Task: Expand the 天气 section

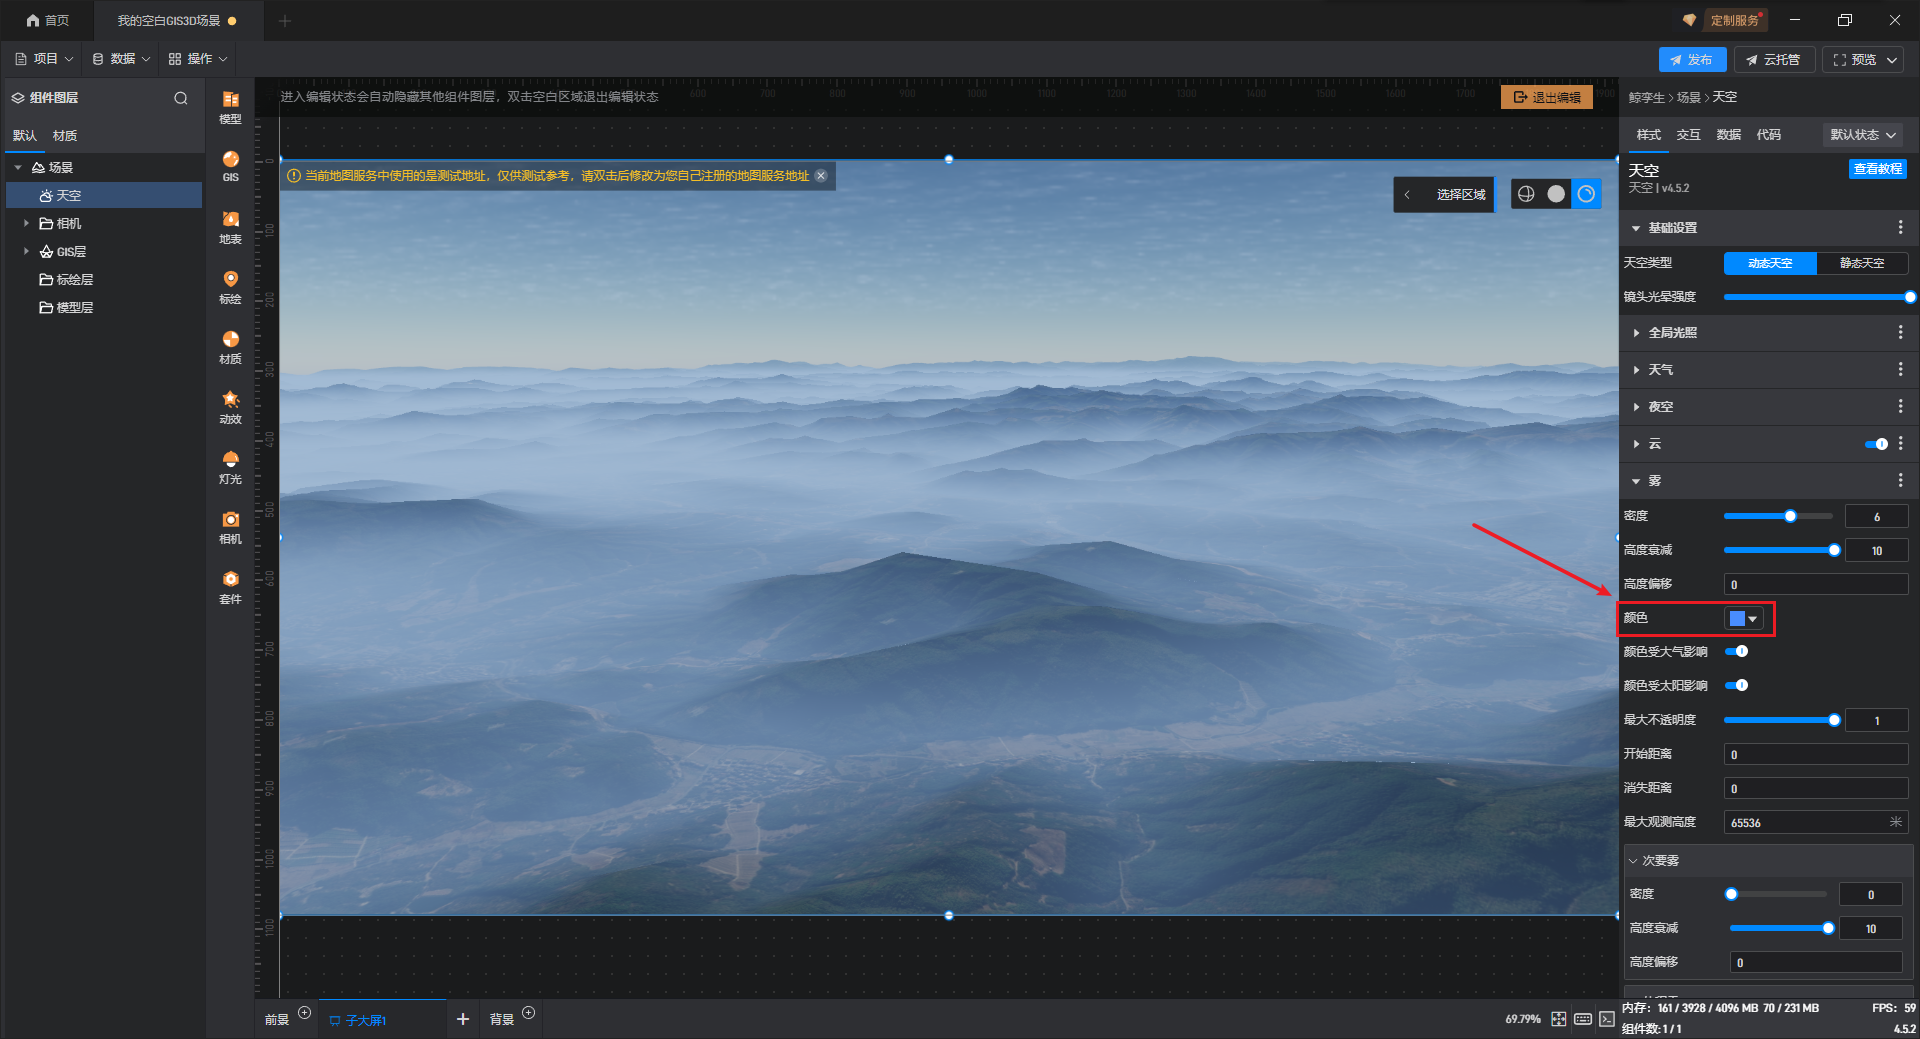Action: (1636, 370)
